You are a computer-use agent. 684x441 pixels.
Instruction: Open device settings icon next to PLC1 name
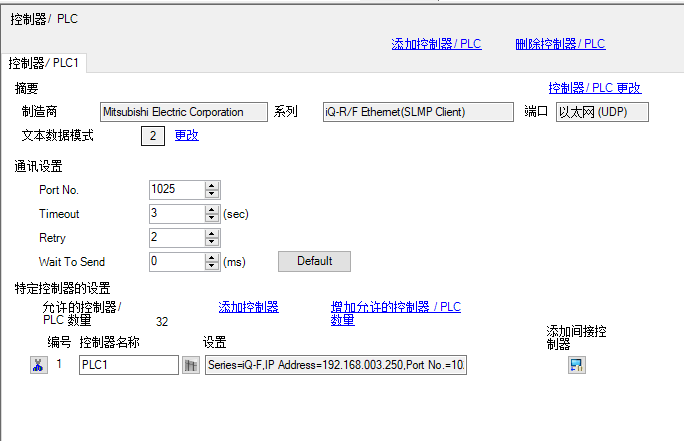191,366
